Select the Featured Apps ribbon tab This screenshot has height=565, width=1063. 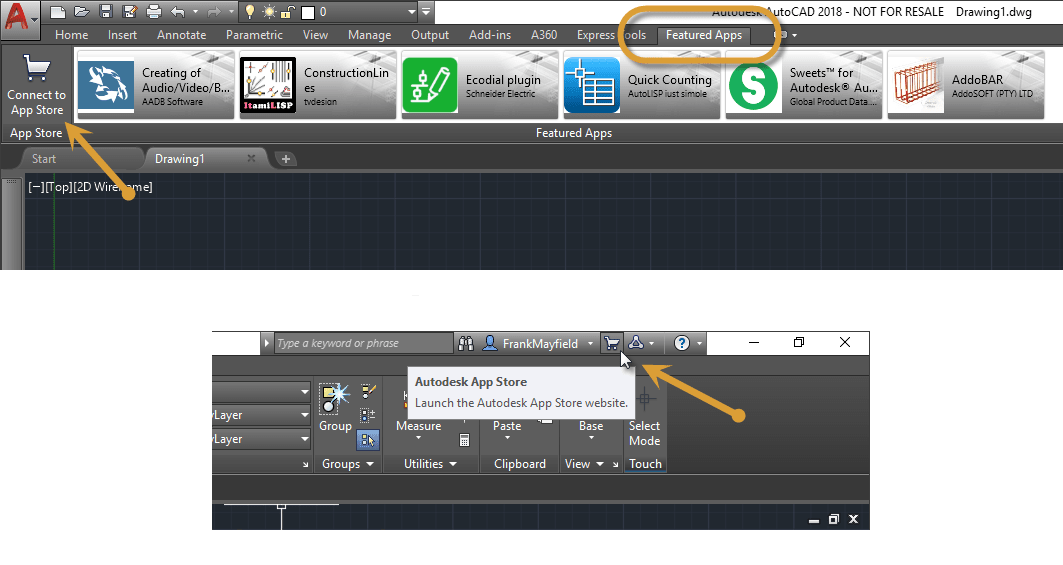click(704, 35)
